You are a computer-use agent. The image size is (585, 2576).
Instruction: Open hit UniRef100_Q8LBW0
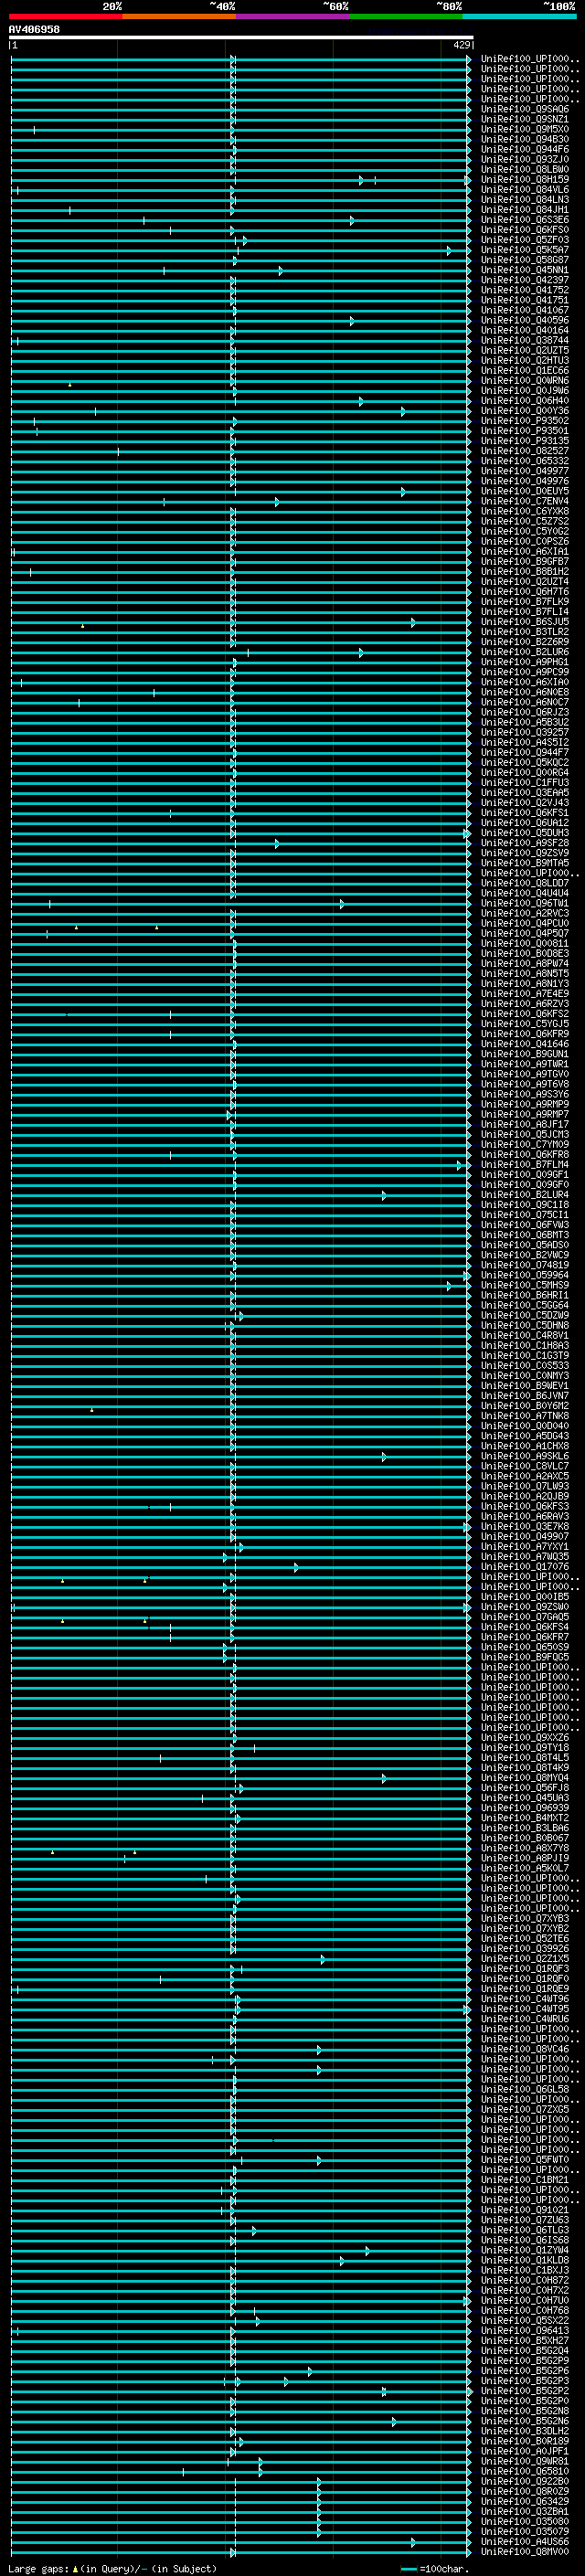tap(524, 169)
